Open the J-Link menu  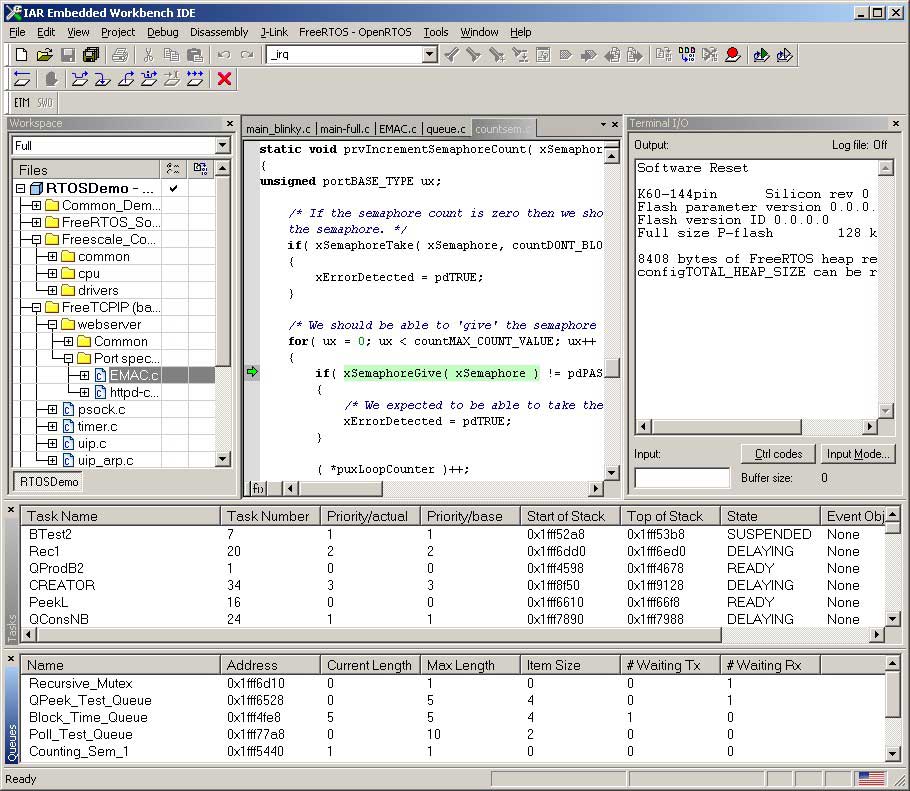[x=274, y=32]
